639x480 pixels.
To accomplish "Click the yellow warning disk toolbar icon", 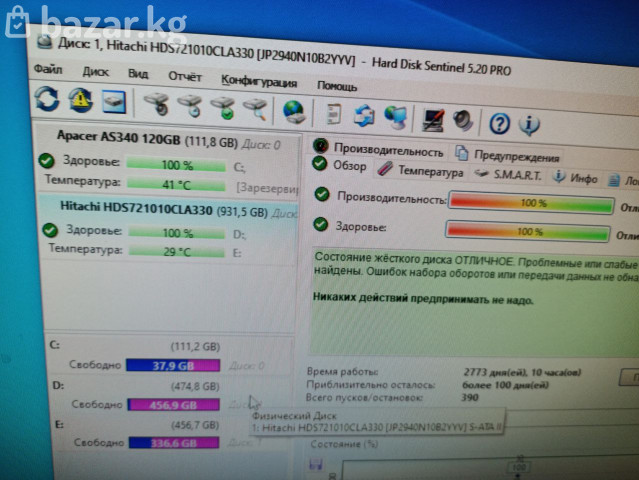I will pos(80,99).
